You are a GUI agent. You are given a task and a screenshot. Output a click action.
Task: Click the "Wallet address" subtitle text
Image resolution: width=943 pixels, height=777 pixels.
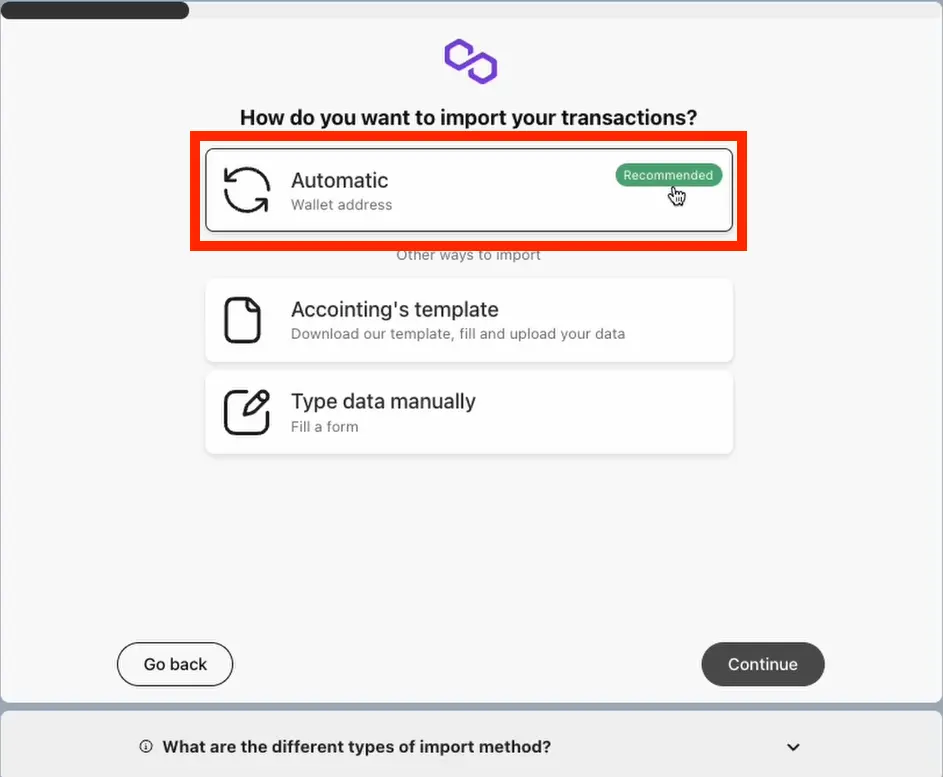341,205
